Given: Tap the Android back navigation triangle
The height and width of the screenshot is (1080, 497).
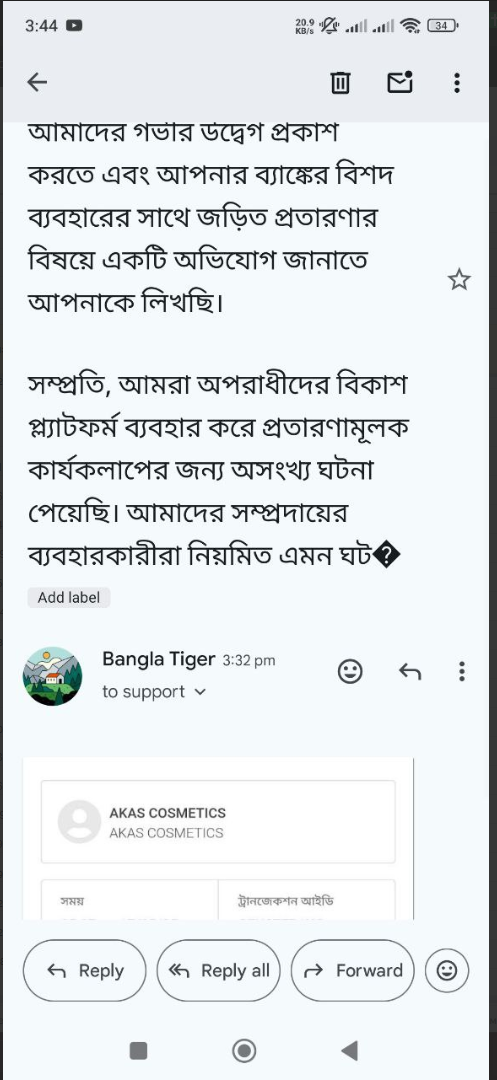Looking at the screenshot, I should pyautogui.click(x=350, y=1050).
